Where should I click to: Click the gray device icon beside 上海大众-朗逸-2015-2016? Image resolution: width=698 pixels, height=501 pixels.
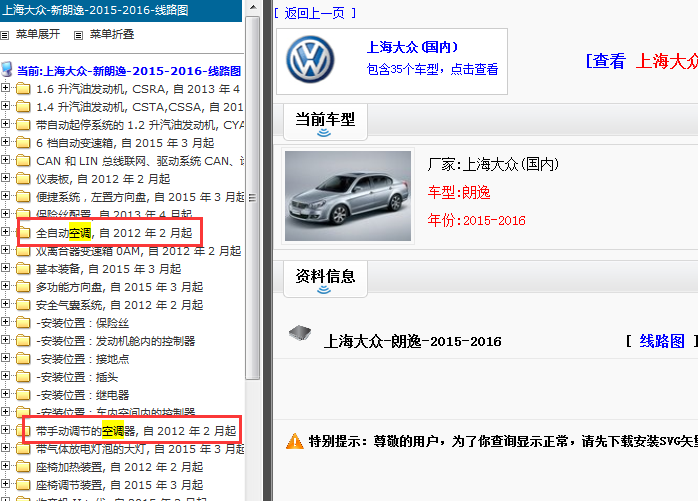[x=300, y=333]
